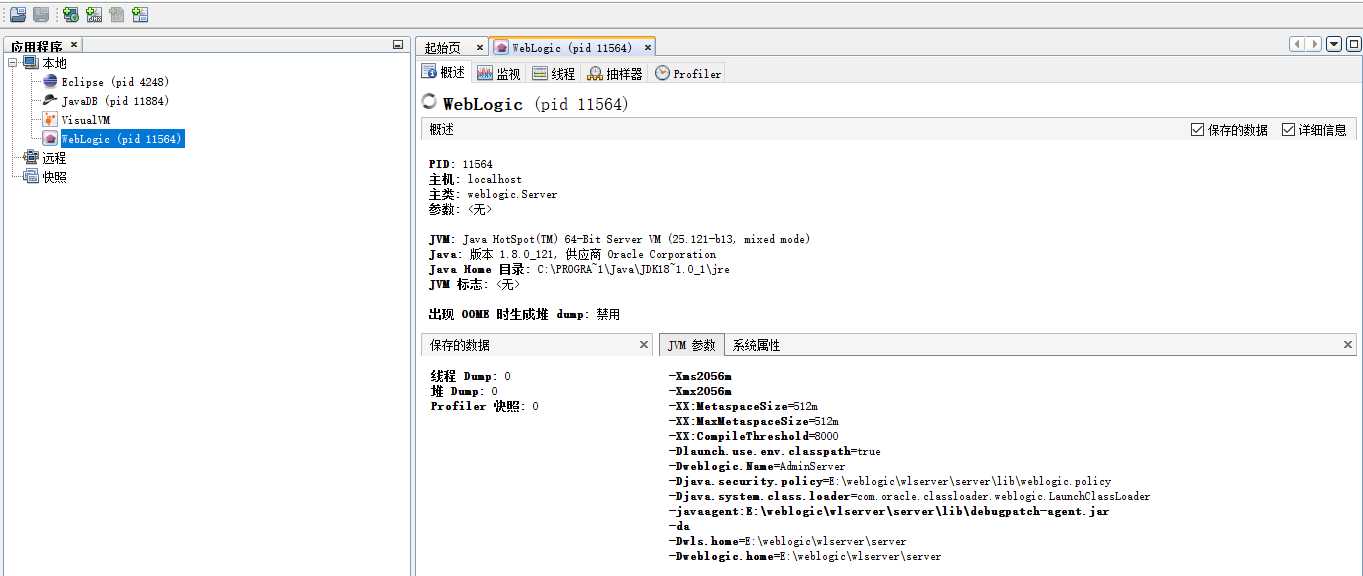The image size is (1363, 576).
Task: Click the loading spinner beside the WebLogic heading
Action: pyautogui.click(x=430, y=102)
